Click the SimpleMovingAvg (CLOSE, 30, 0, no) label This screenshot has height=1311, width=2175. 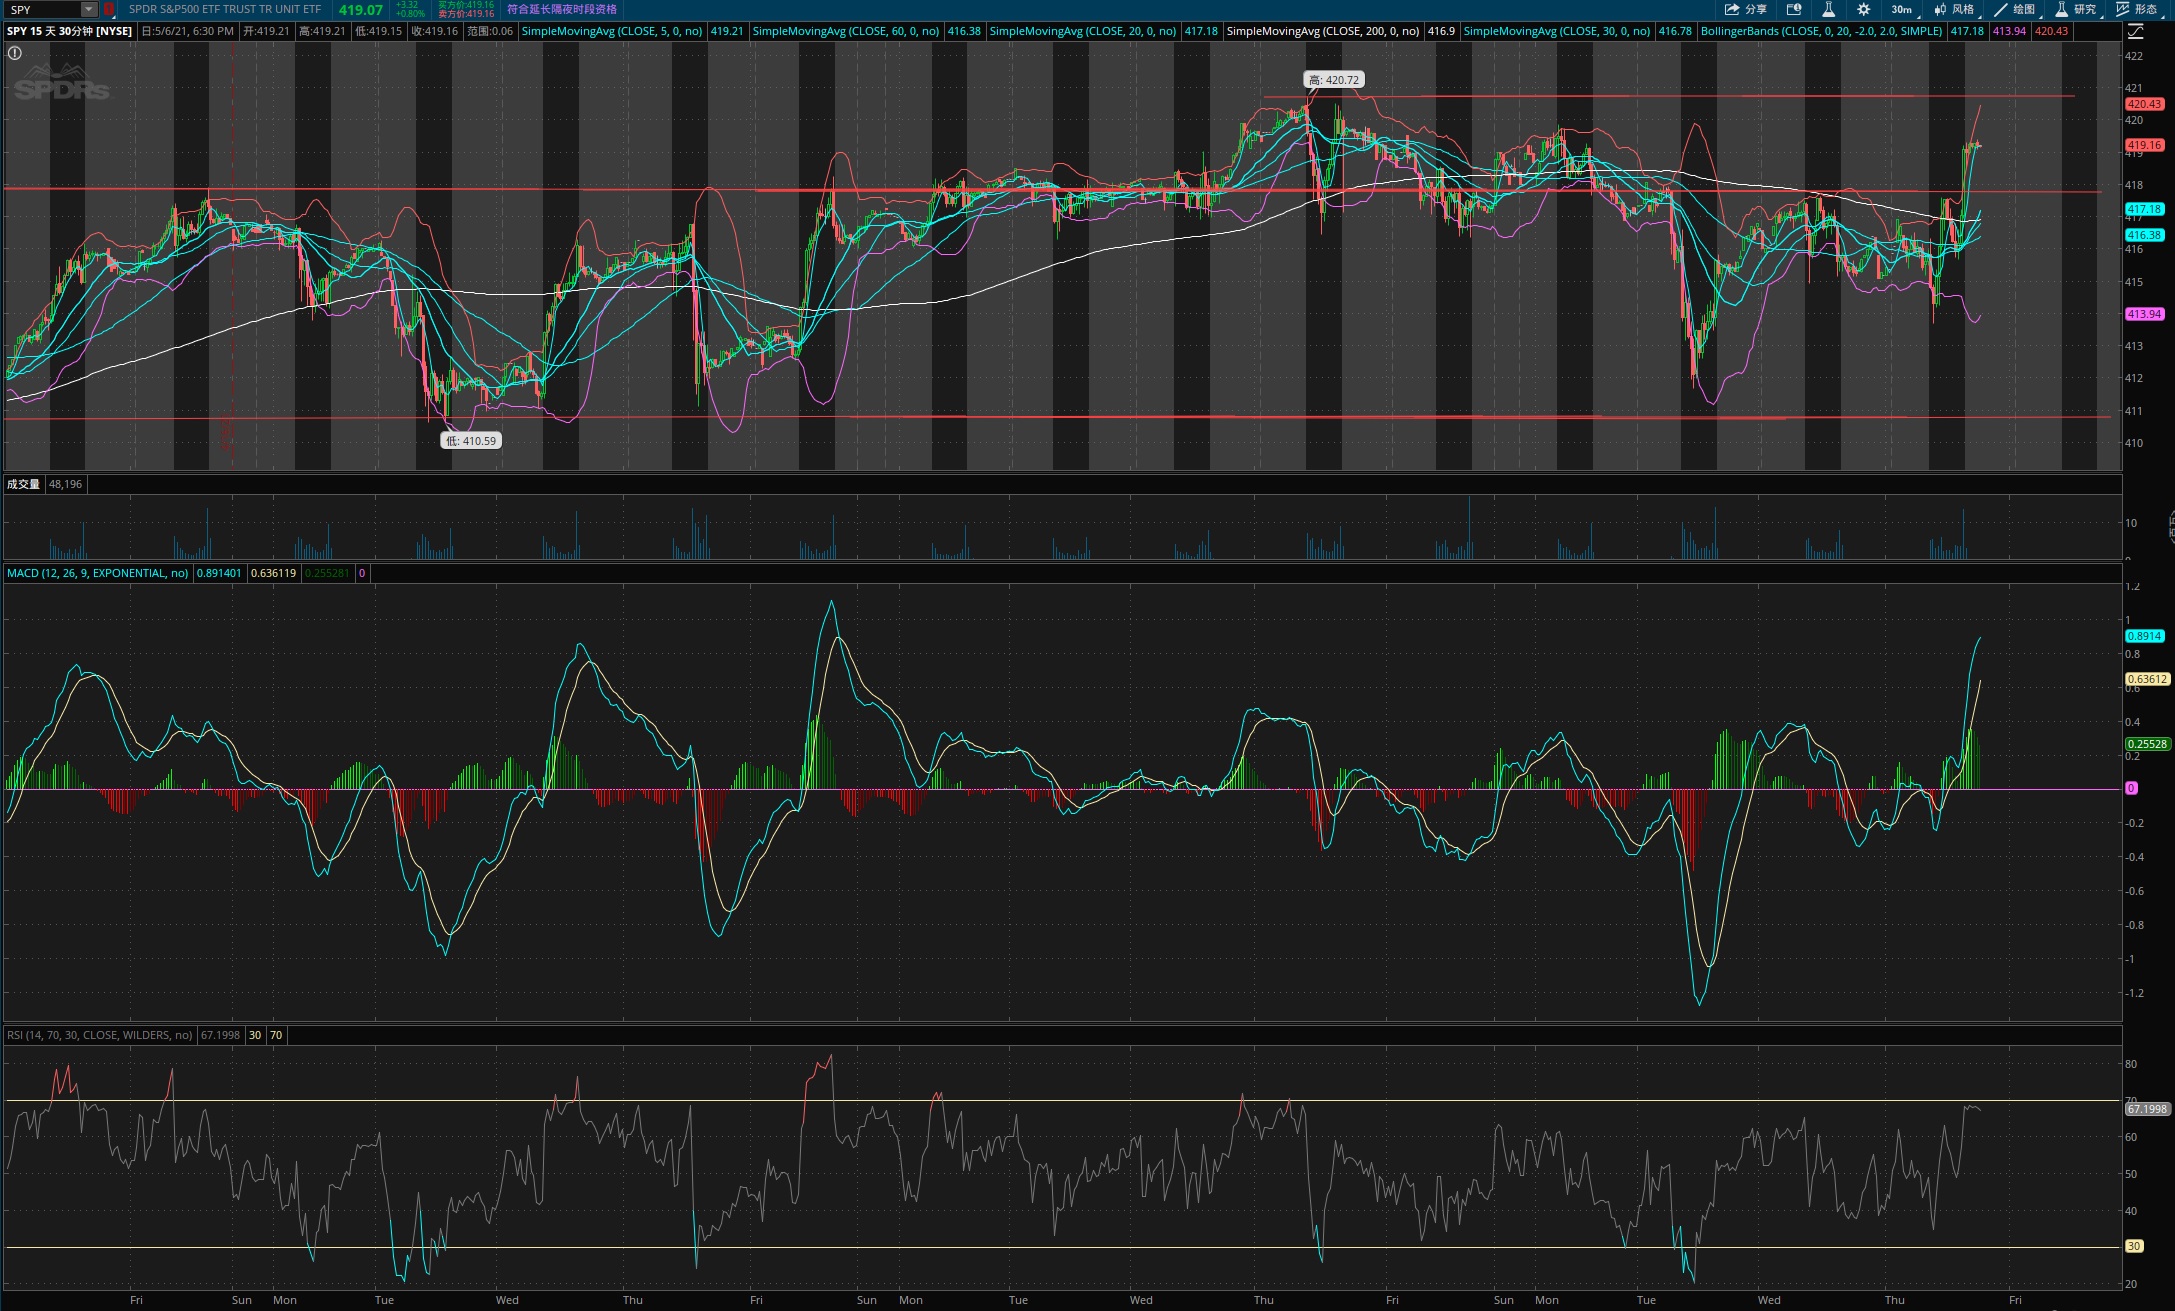(1556, 31)
